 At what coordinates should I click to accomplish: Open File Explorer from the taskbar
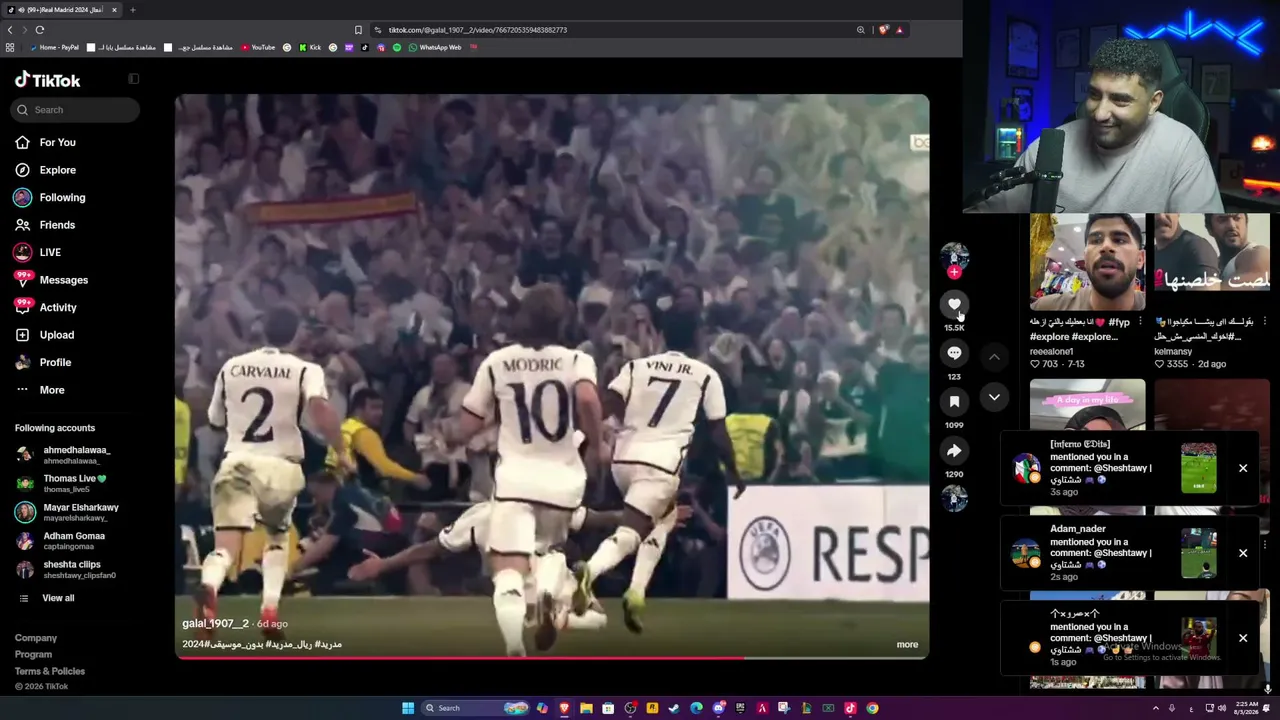(x=586, y=708)
